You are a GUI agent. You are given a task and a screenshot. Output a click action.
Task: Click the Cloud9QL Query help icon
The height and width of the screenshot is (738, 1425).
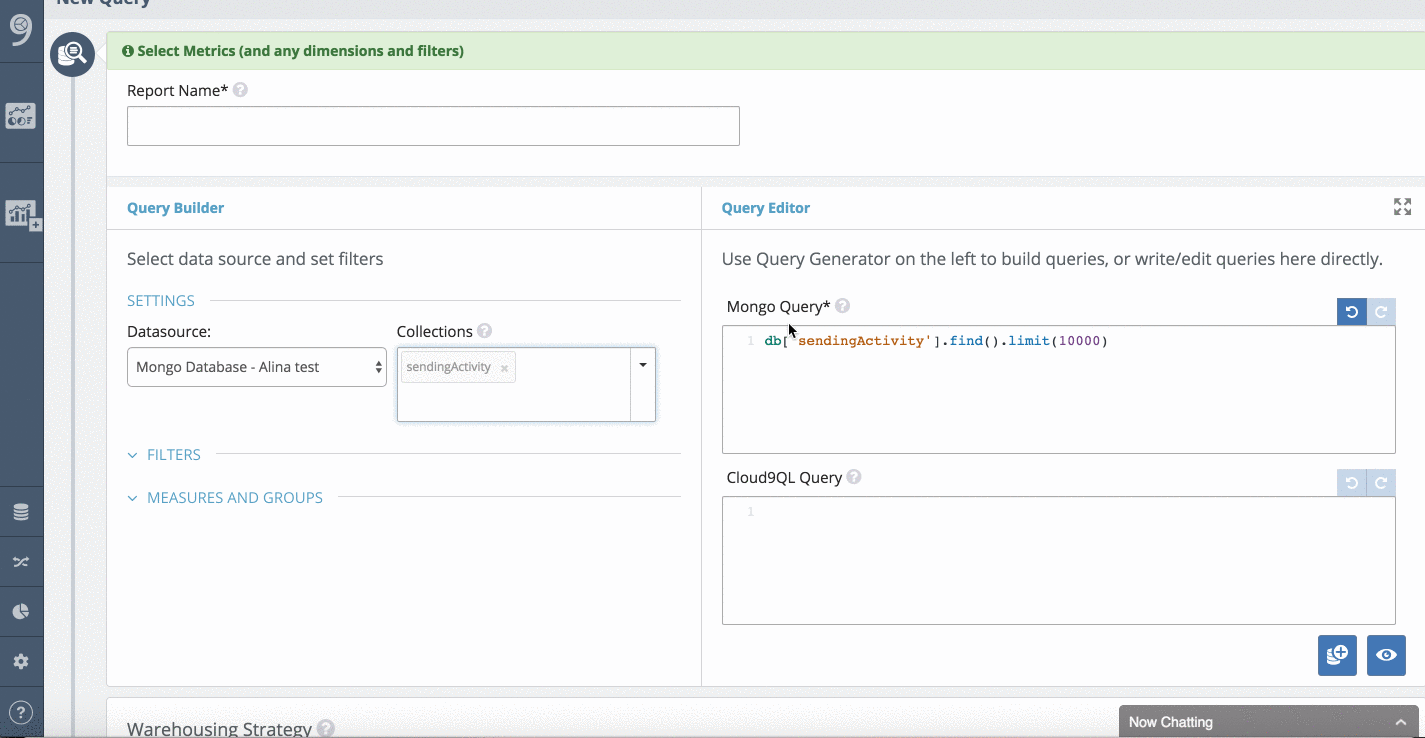tap(854, 477)
